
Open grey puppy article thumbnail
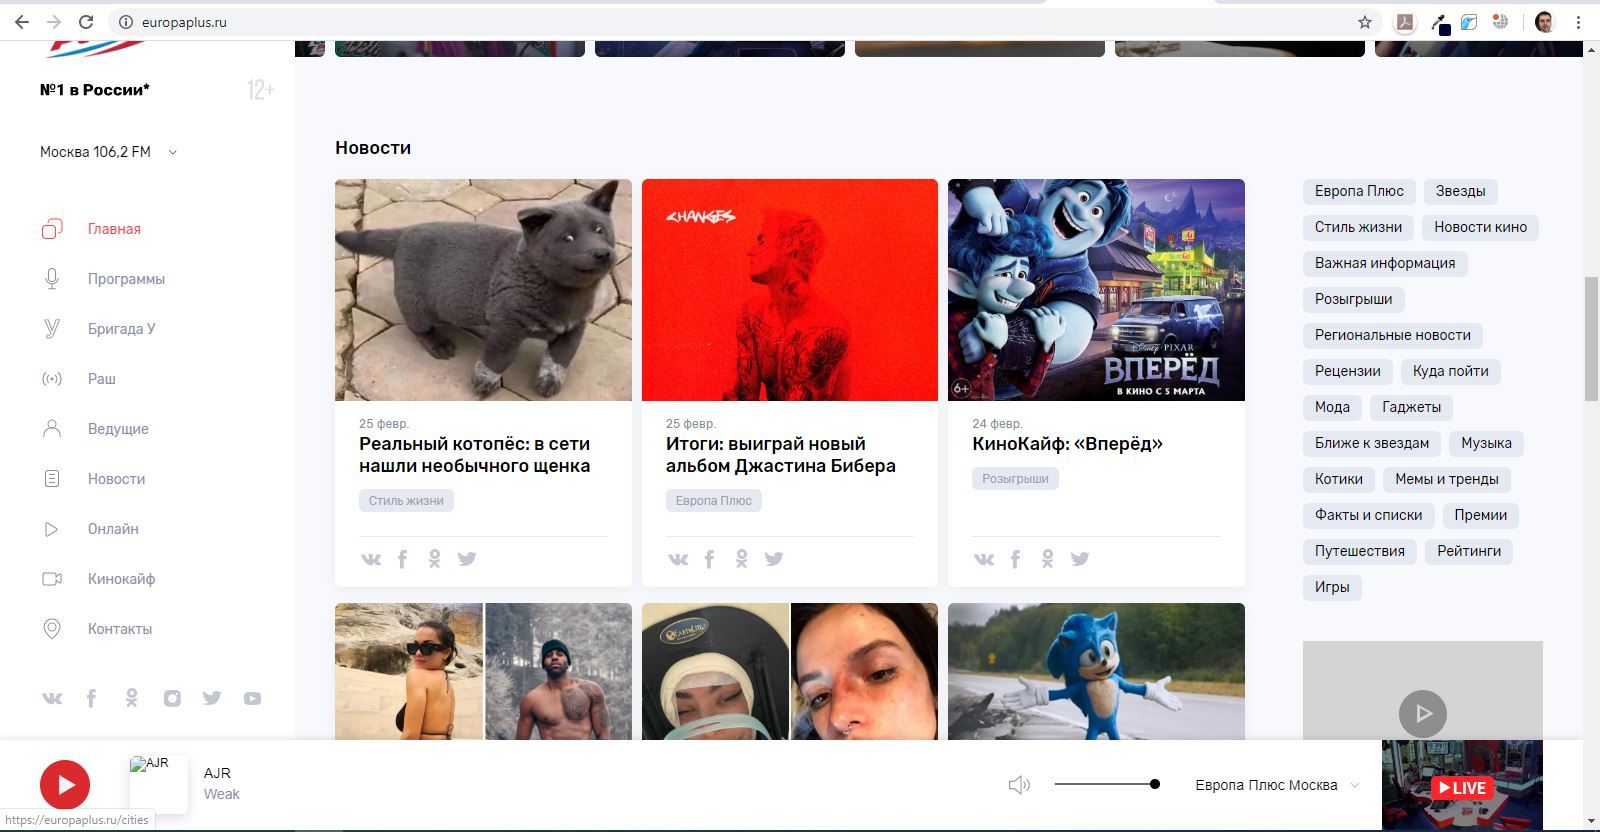[x=483, y=290]
